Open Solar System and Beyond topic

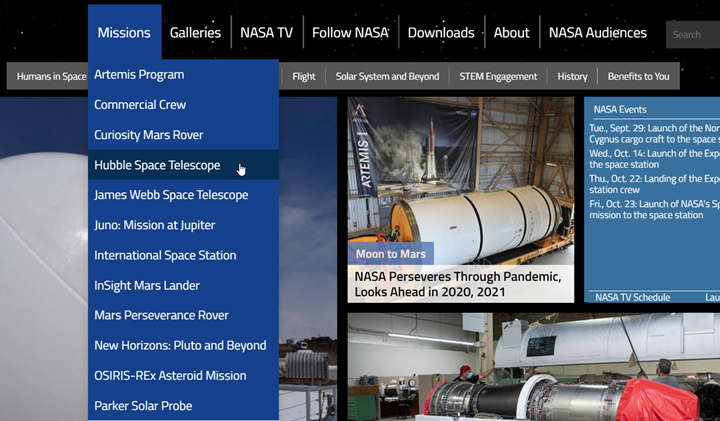(387, 76)
